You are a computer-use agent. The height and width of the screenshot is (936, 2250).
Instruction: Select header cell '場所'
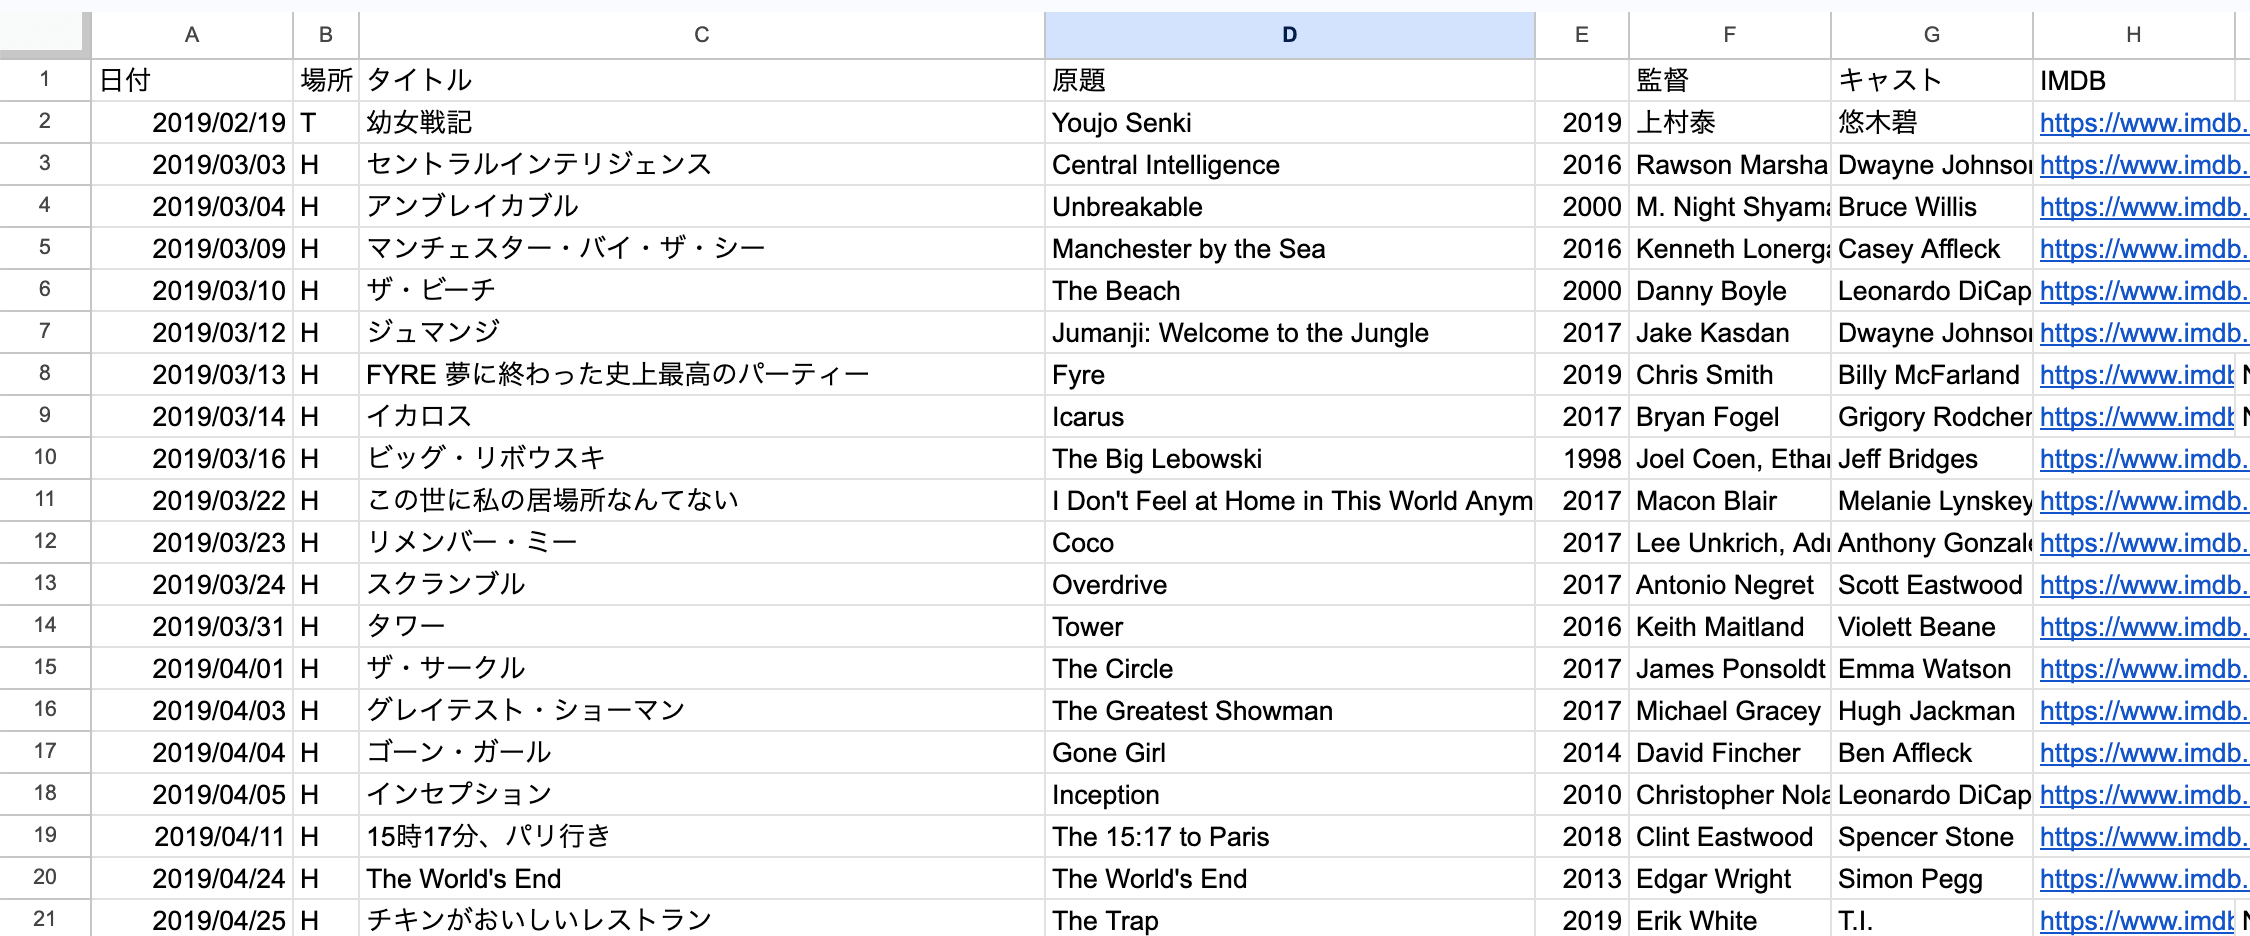coord(326,80)
